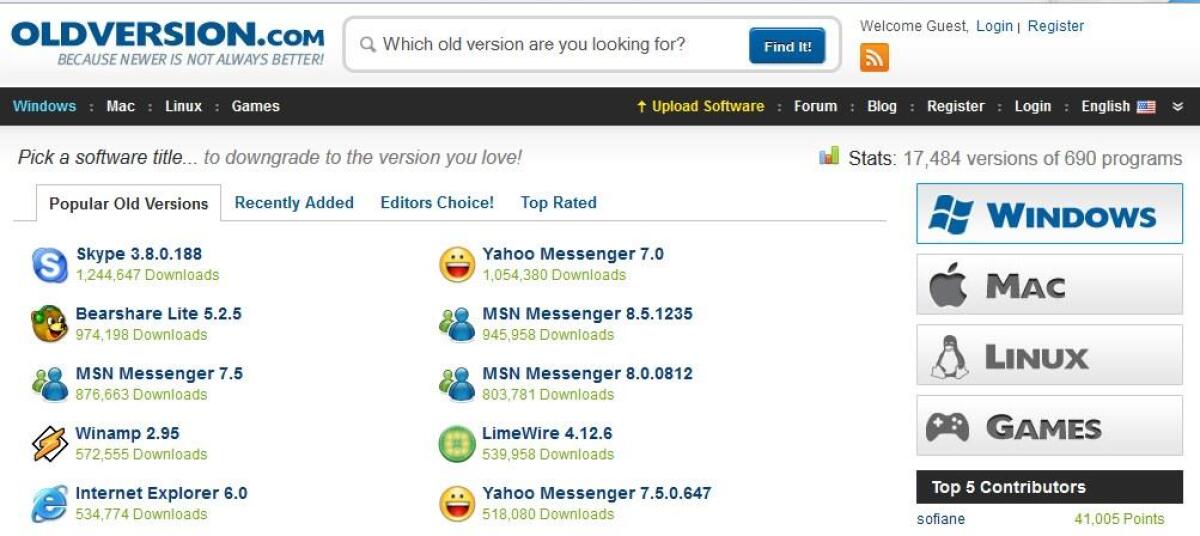Open the orange RSS feed icon
Viewport: 1200px width, 536px height.
click(874, 58)
